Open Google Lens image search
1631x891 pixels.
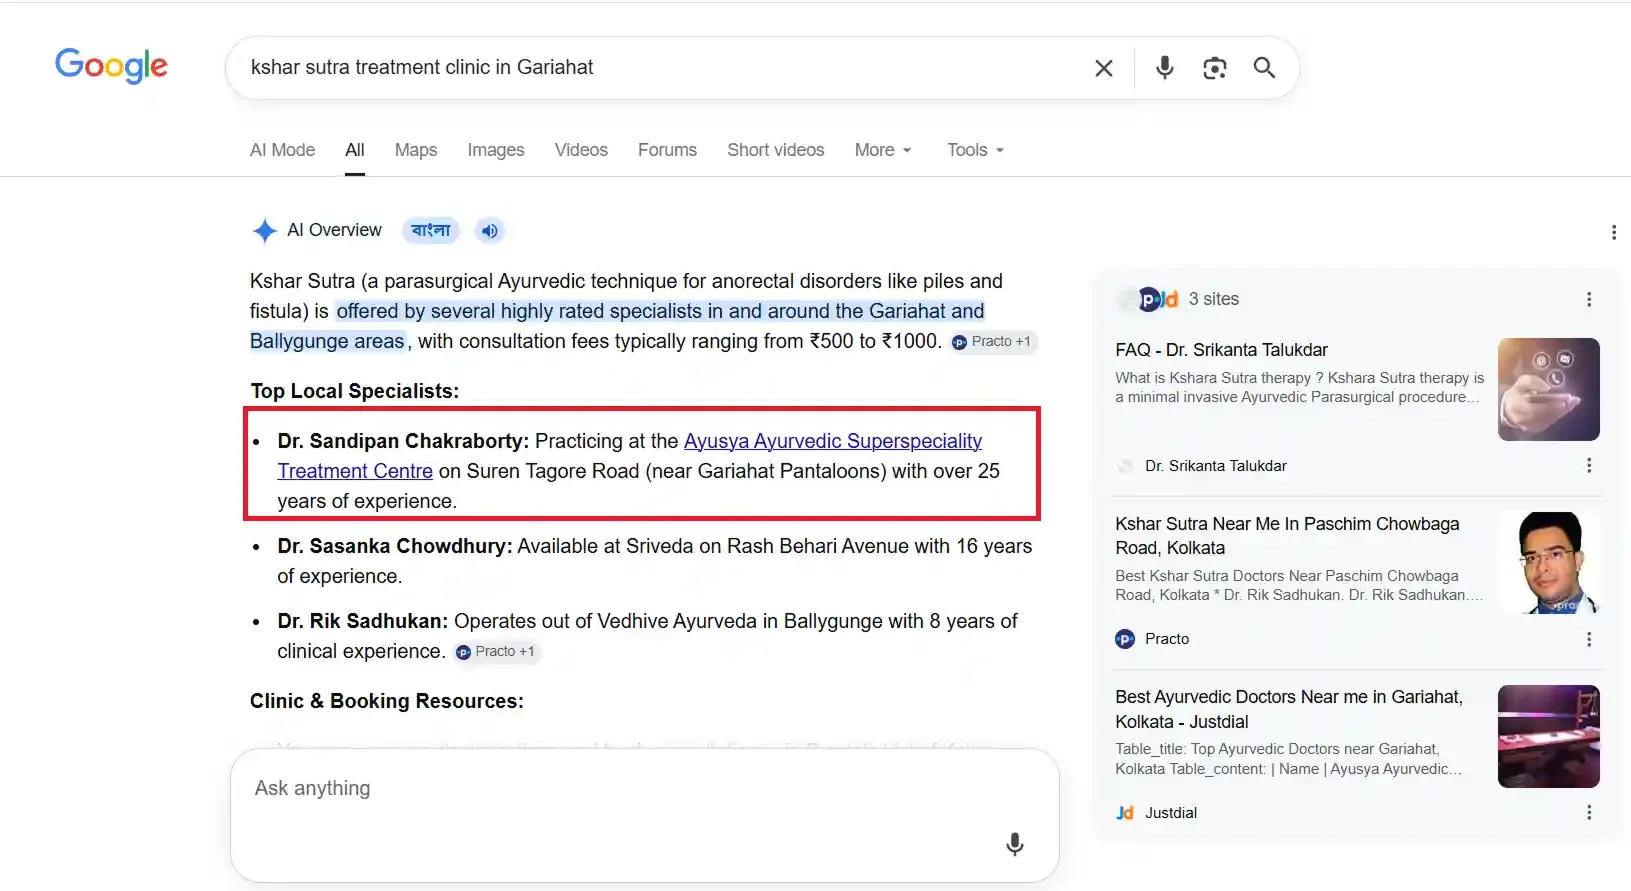point(1215,68)
